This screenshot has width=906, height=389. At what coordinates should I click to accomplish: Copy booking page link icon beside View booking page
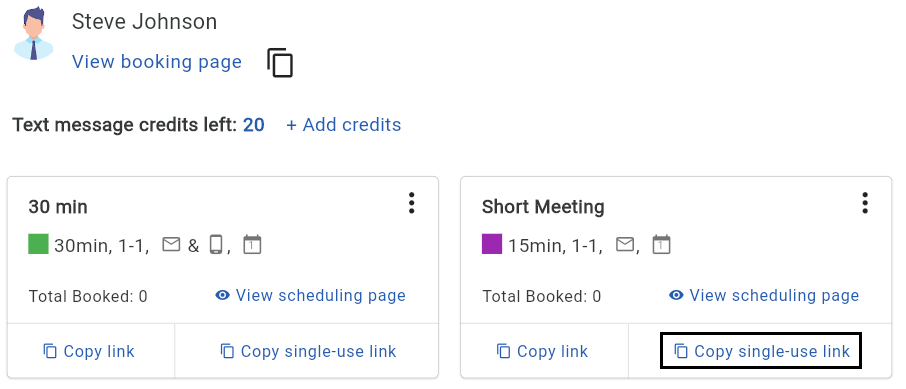(280, 63)
